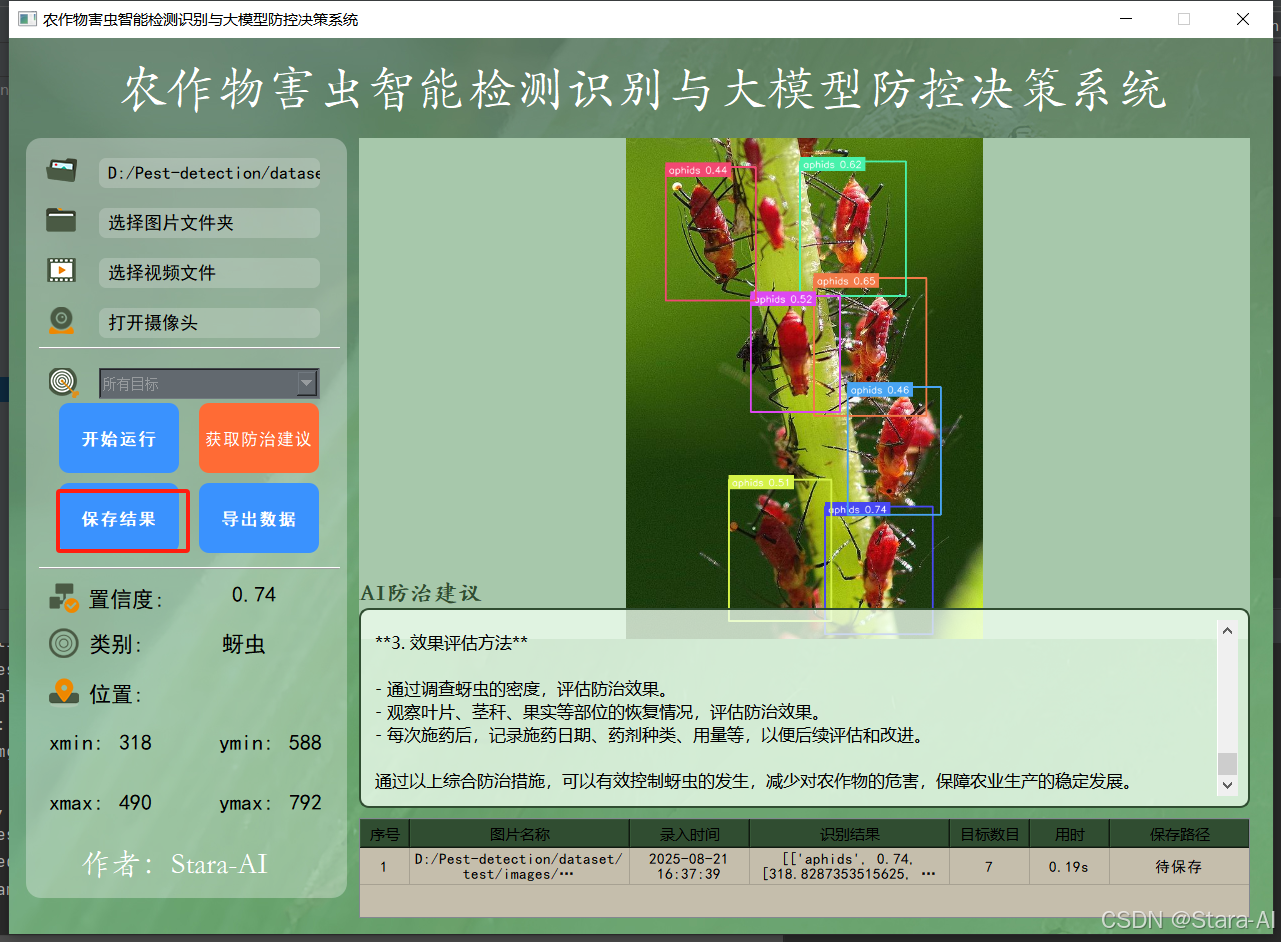
Task: Click the target filter icon
Action: pyautogui.click(x=64, y=383)
